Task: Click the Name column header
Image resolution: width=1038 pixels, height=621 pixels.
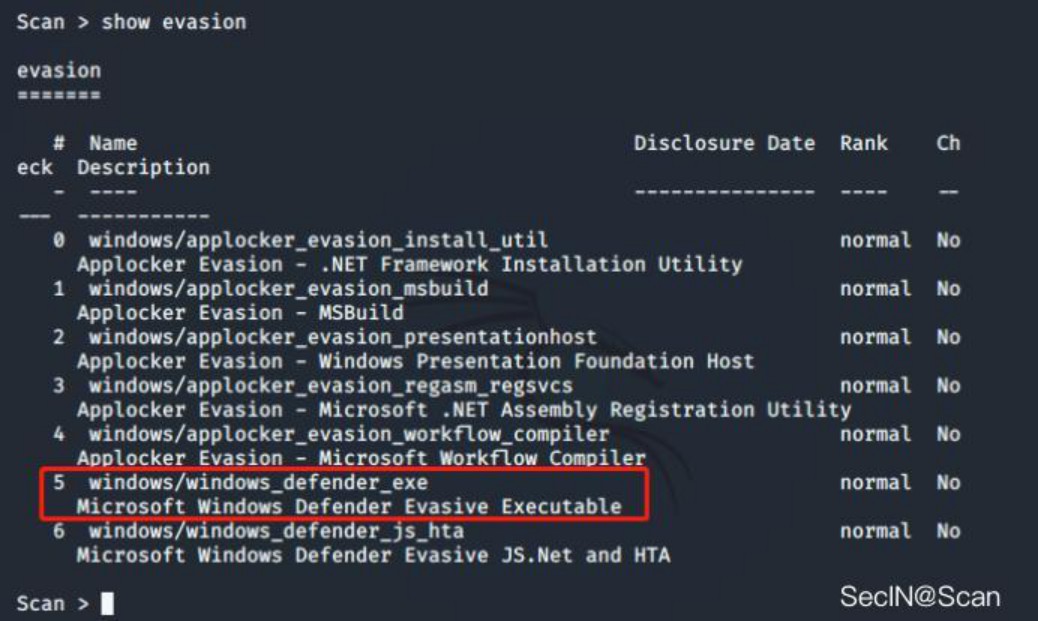Action: pyautogui.click(x=113, y=143)
